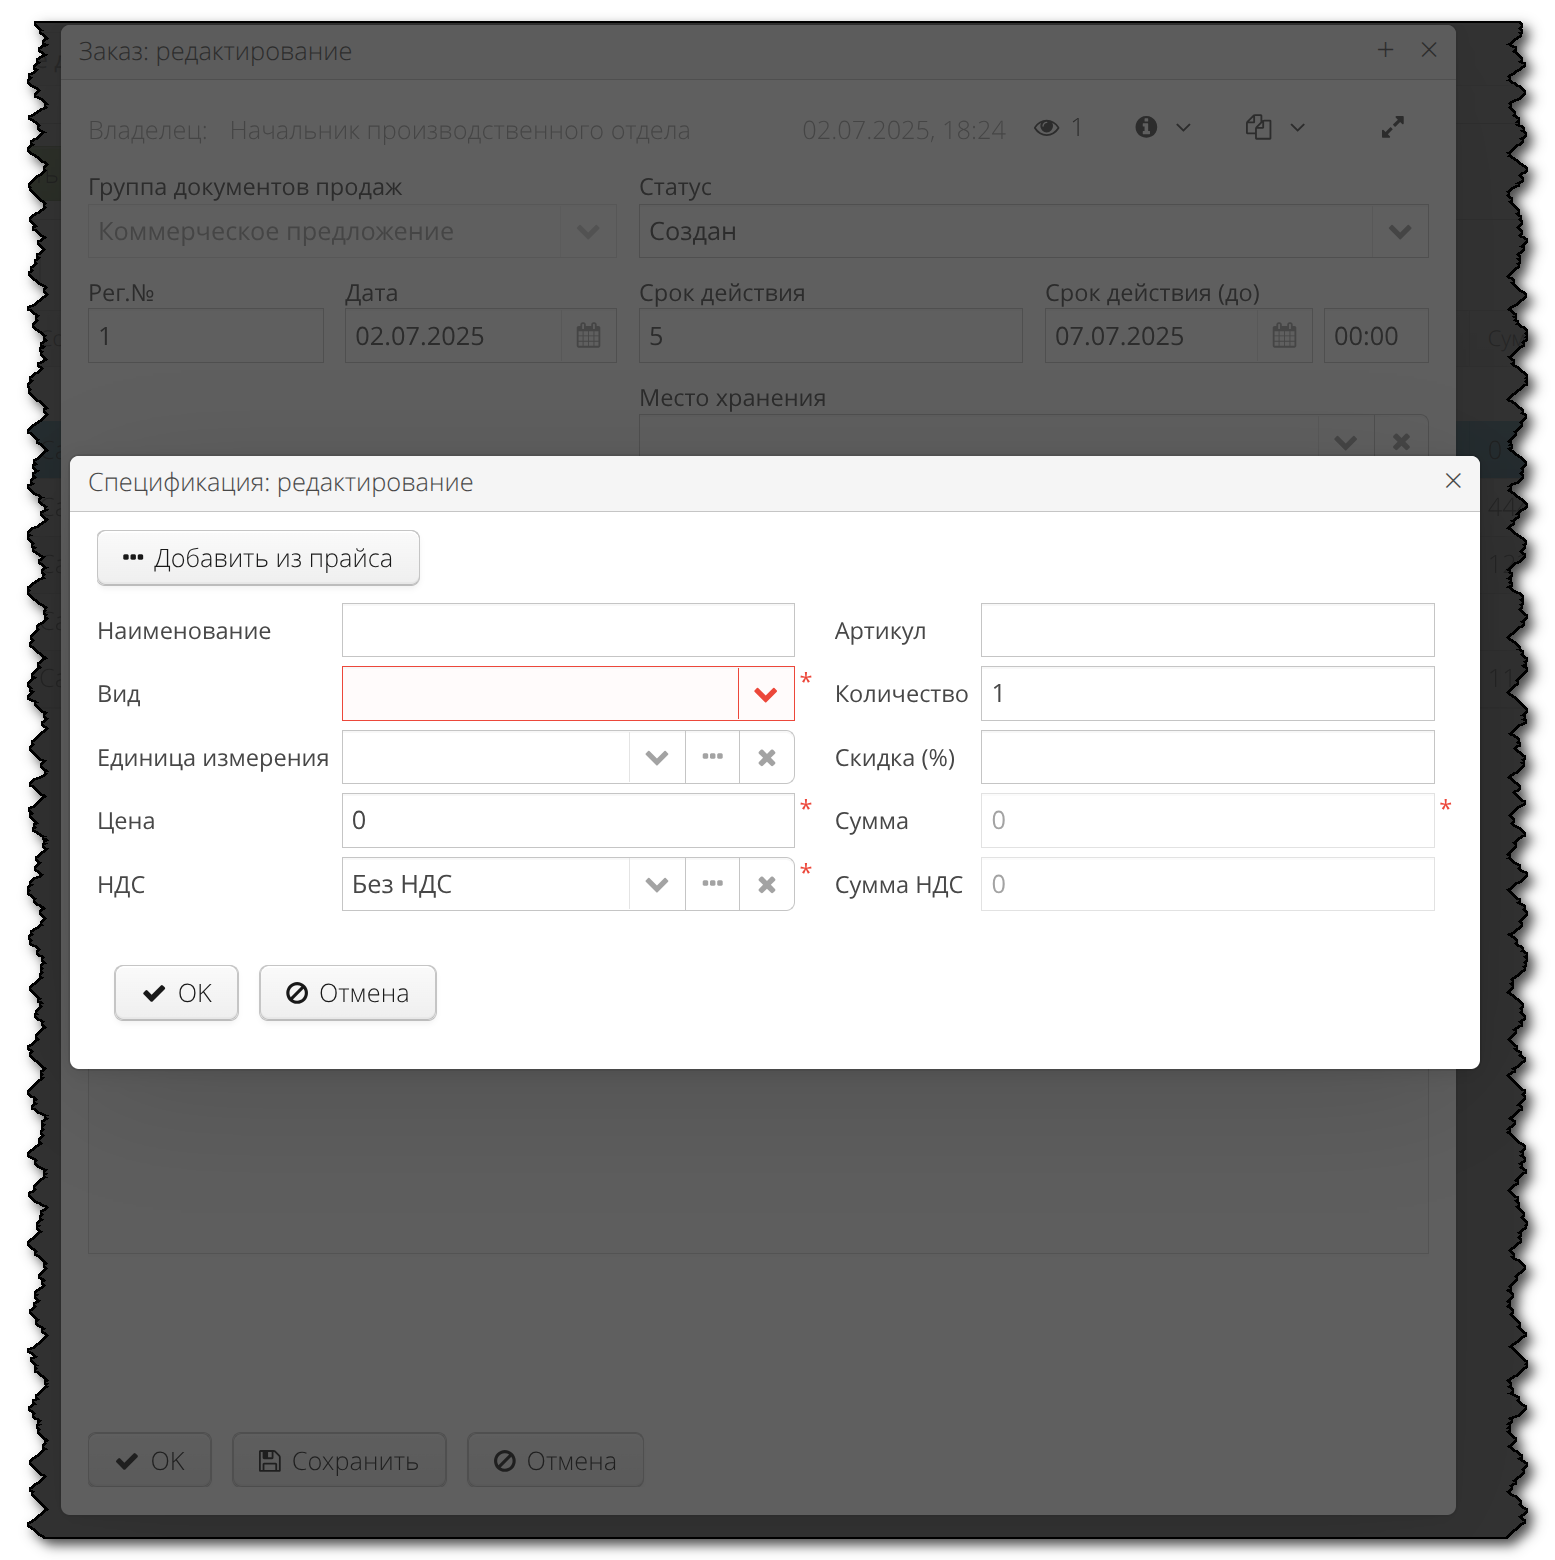Image resolution: width=1555 pixels, height=1560 pixels.
Task: Click the eye view counter icon
Action: 1047,127
